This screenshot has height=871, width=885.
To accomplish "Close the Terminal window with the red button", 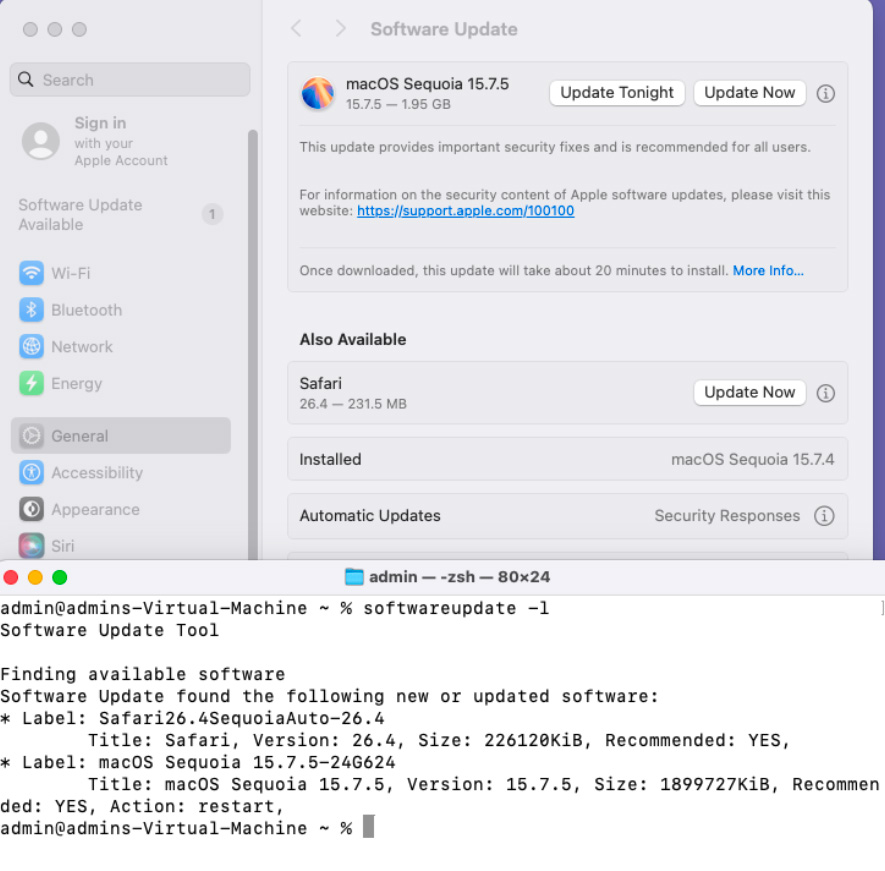I will 11,577.
